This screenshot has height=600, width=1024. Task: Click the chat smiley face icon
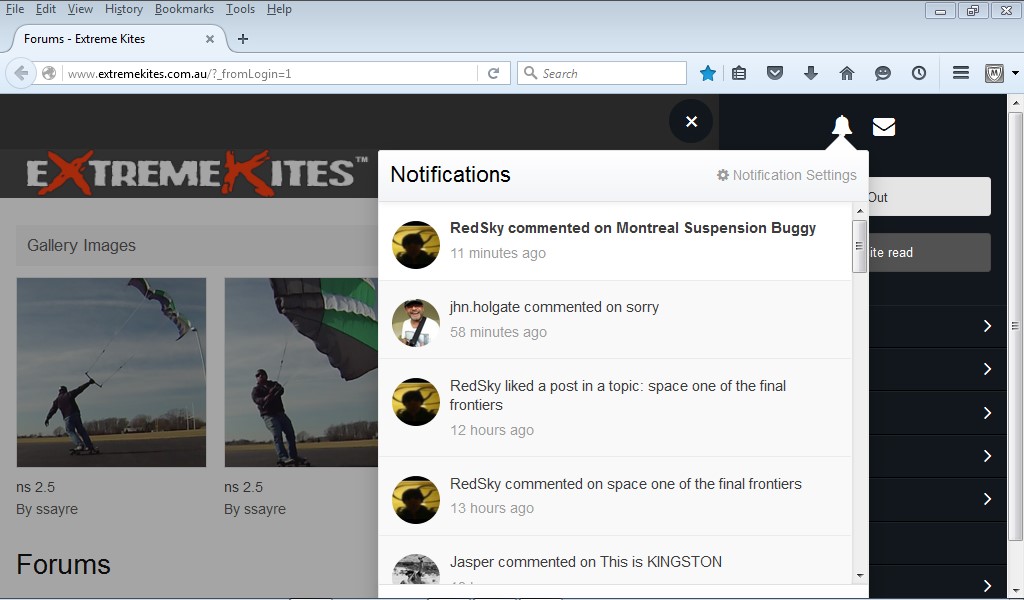click(883, 73)
